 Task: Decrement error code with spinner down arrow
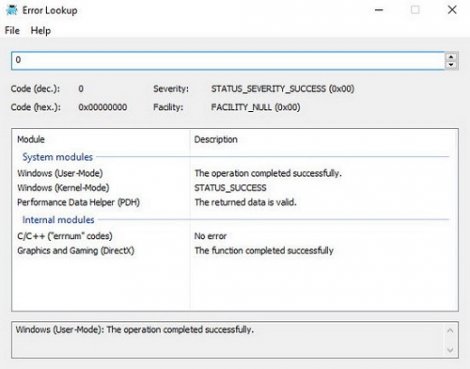click(x=451, y=65)
